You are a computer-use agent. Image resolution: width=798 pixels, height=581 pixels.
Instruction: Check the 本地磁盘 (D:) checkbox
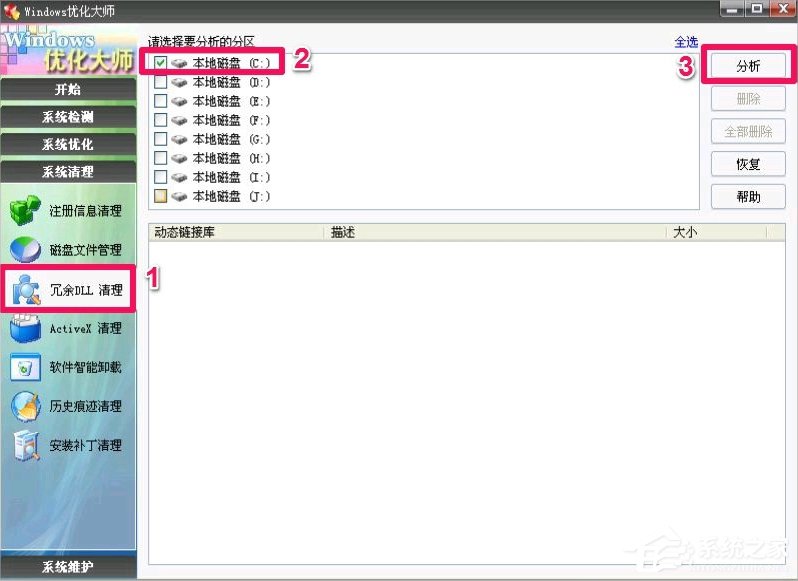160,82
